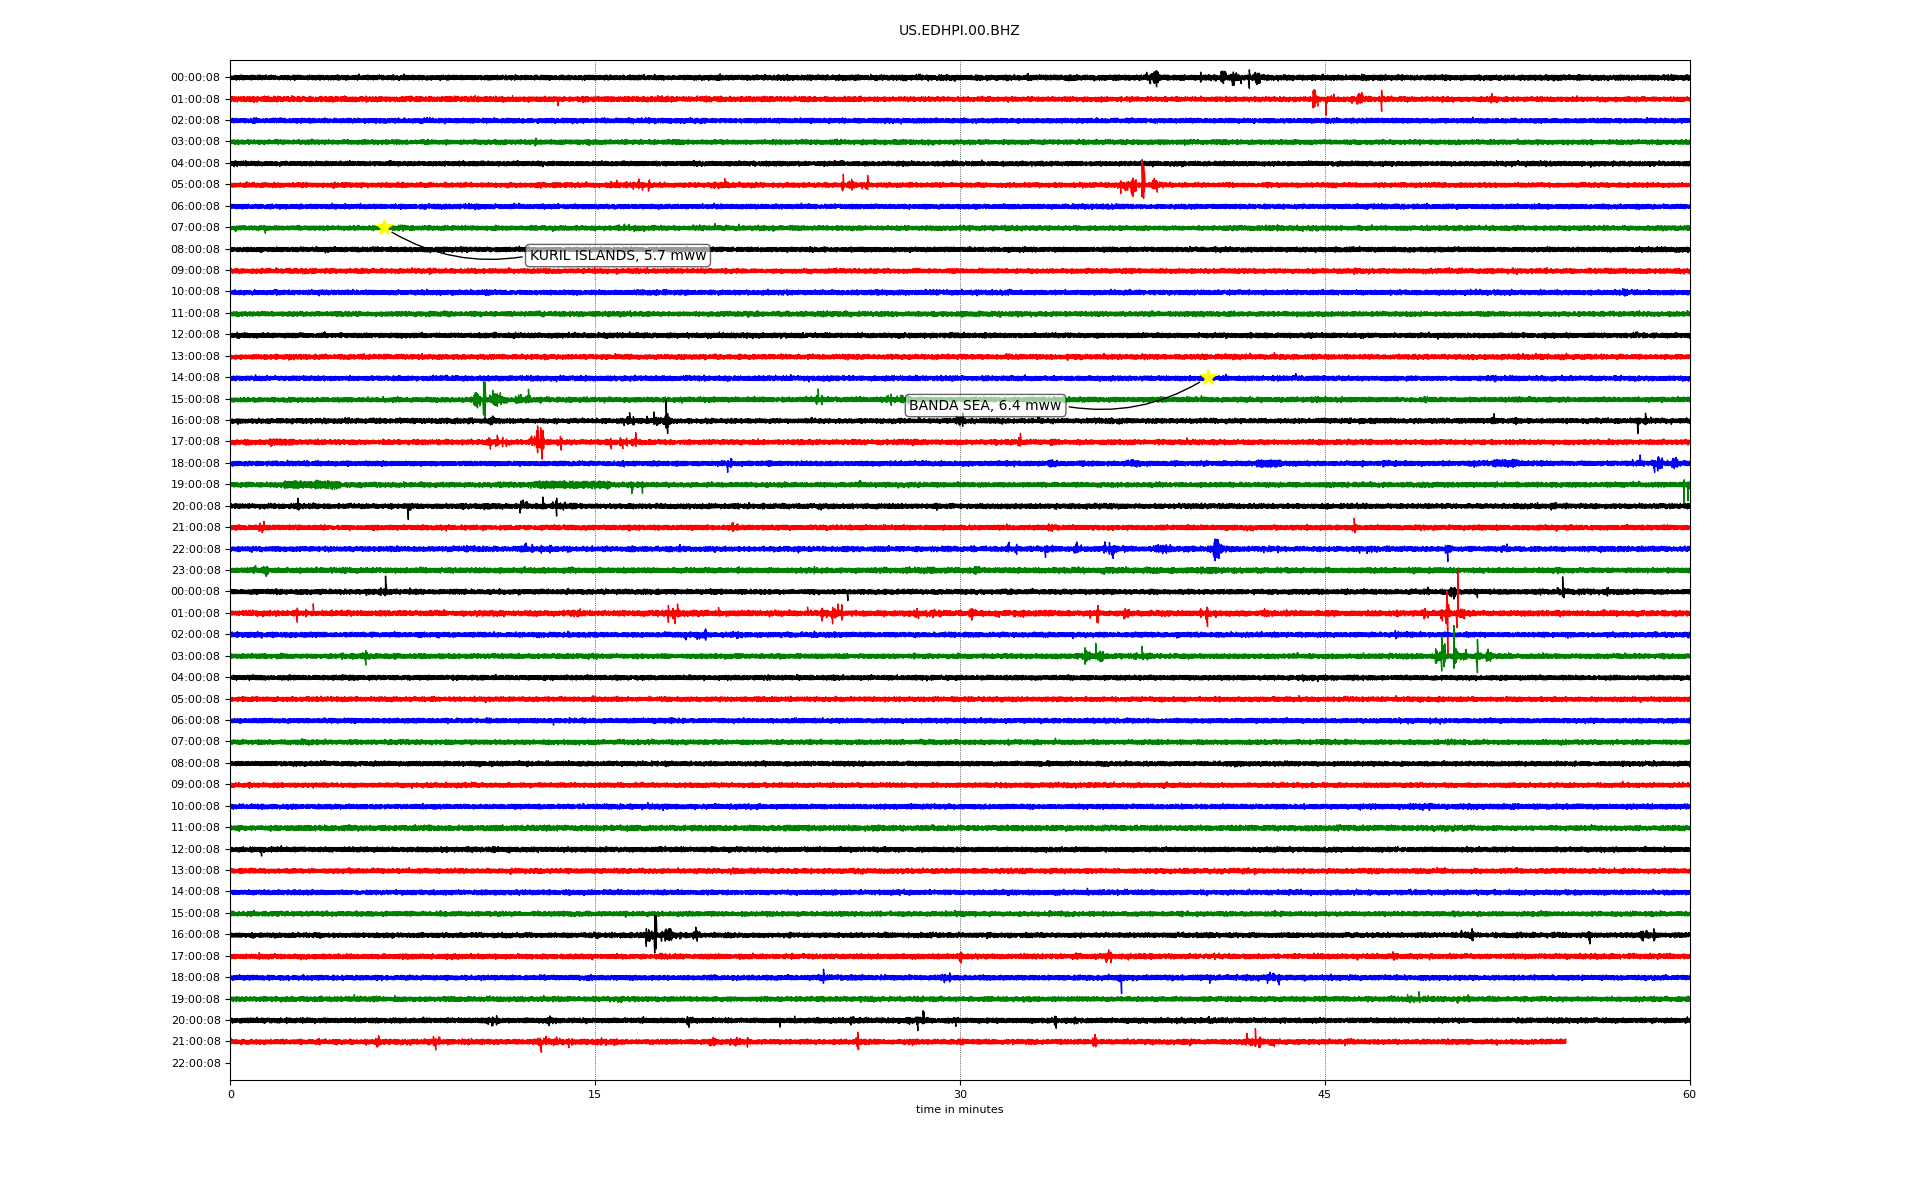Click the yellow star marking the Kuril Islands event
Viewport: 1920px width, 1200px height.
[x=384, y=227]
